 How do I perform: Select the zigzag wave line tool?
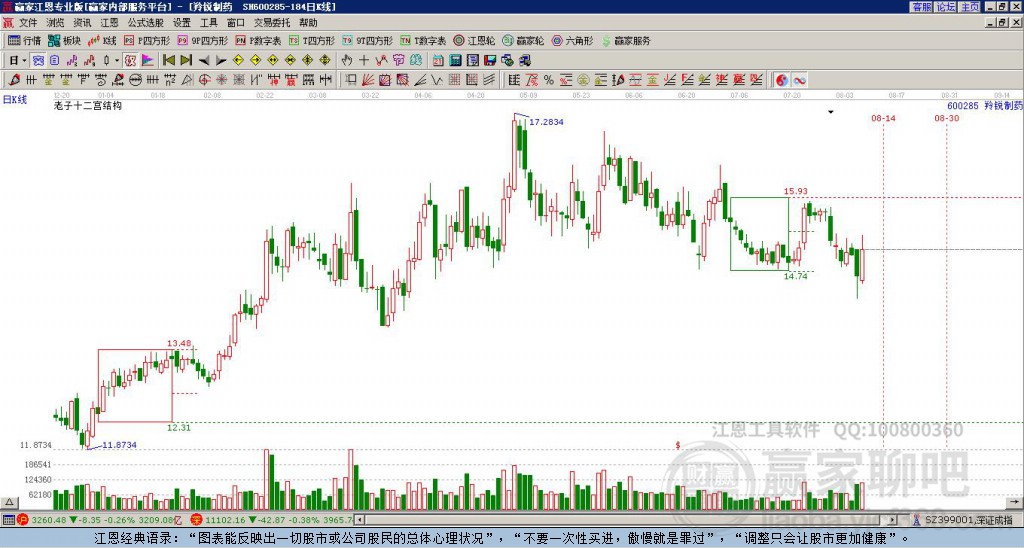[x=438, y=80]
